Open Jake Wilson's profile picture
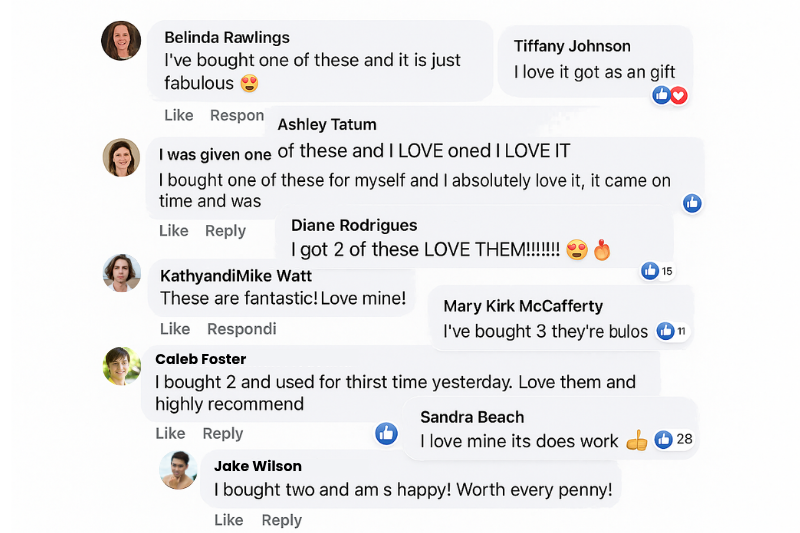The image size is (800, 533). 178,470
